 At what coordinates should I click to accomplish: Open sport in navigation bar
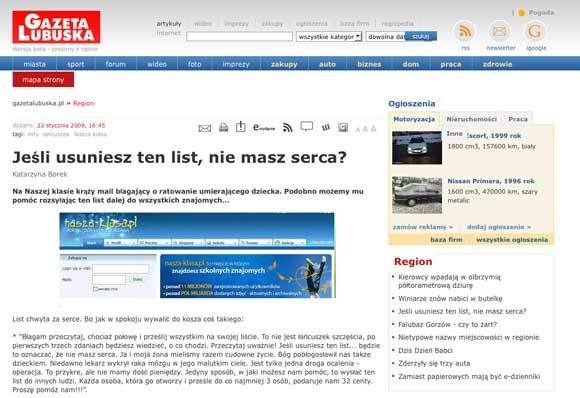[x=76, y=64]
